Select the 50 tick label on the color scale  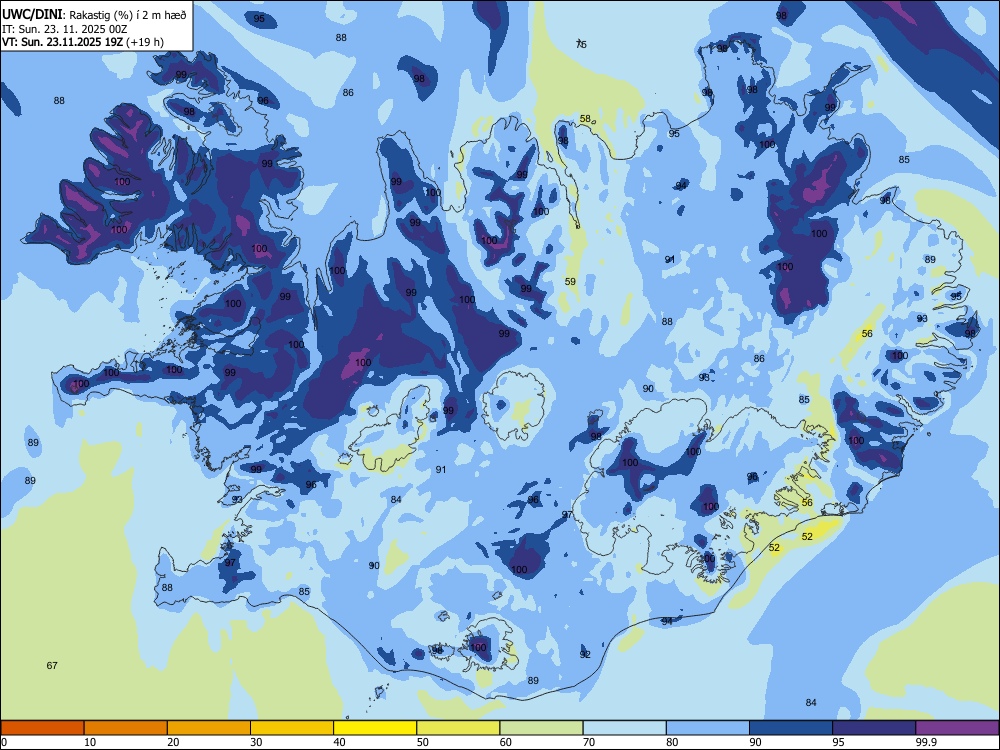[423, 742]
